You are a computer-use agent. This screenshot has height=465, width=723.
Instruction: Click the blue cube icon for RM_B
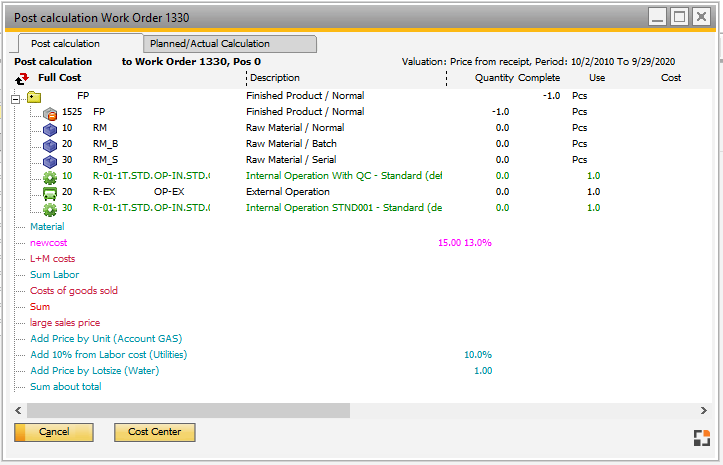tap(50, 145)
